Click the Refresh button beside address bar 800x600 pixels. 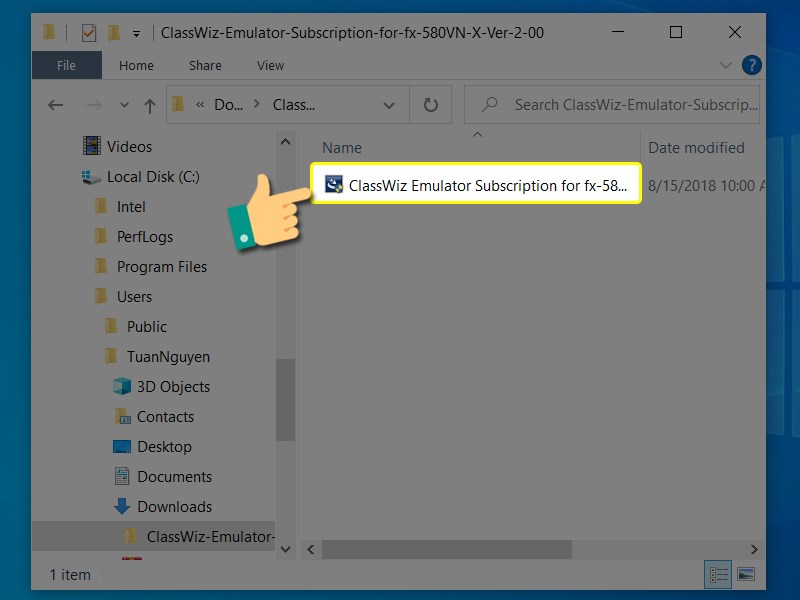point(431,104)
